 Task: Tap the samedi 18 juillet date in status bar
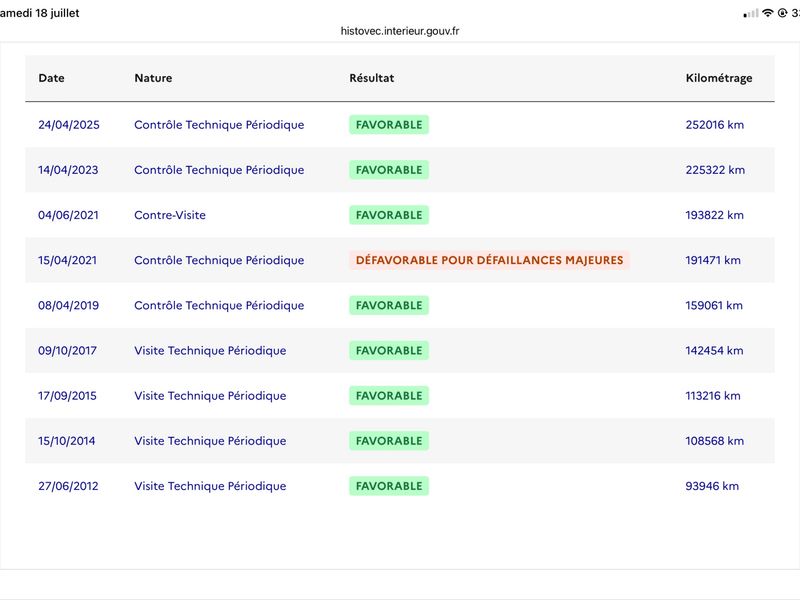[39, 13]
